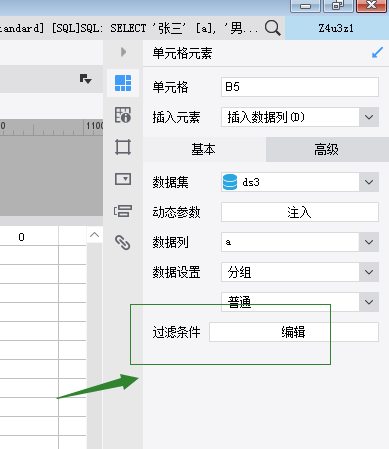Click the 编辑 filter condition button

(294, 332)
